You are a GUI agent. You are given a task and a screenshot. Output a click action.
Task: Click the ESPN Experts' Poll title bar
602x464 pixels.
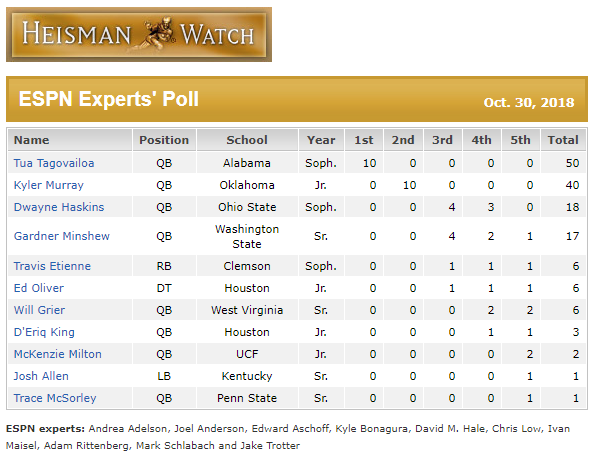pos(297,99)
